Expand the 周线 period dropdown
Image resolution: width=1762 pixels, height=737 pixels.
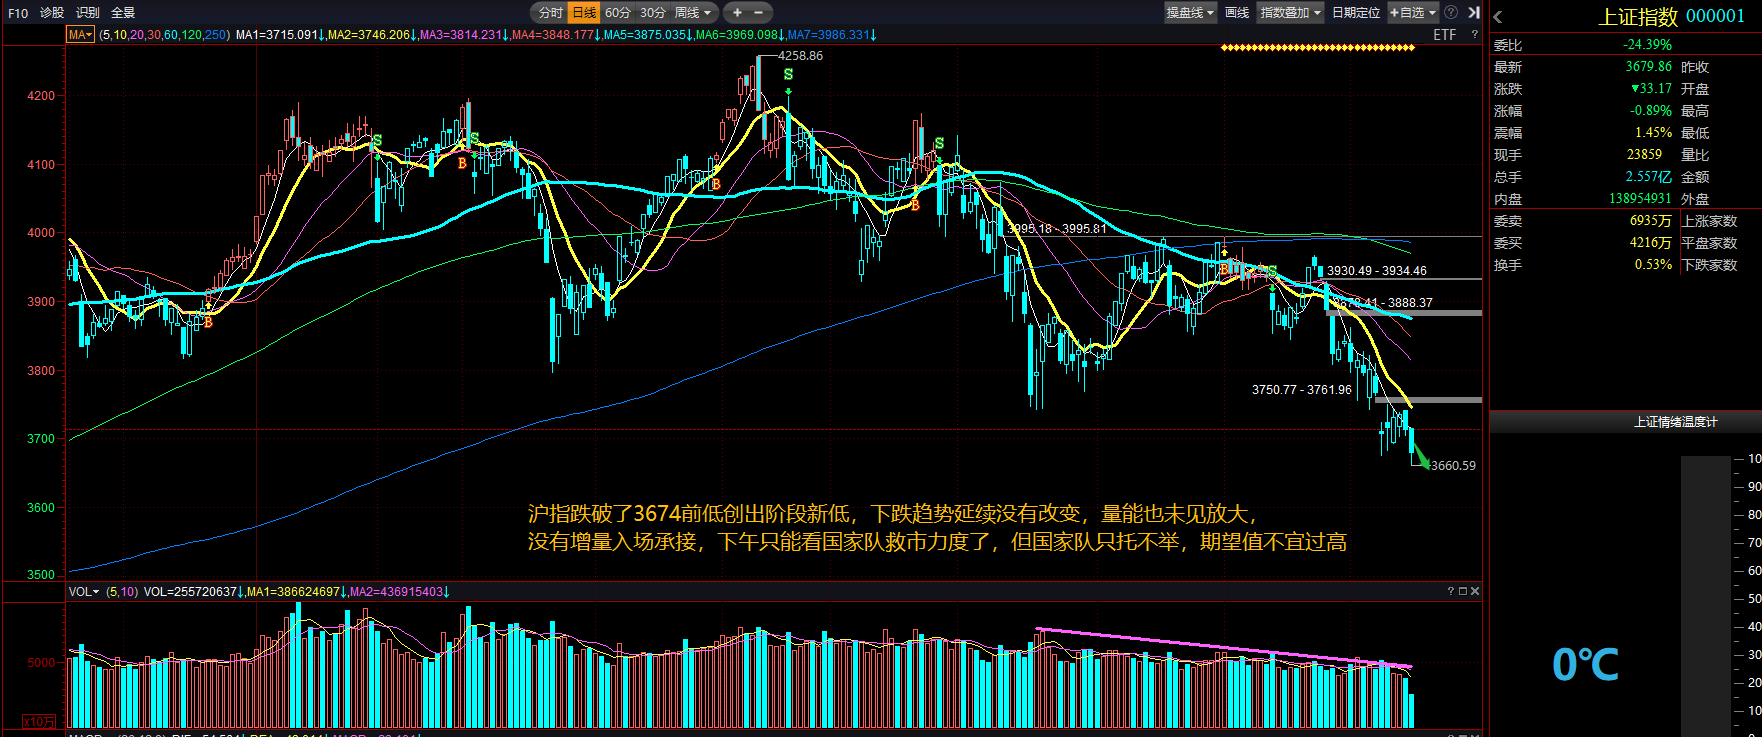[694, 12]
